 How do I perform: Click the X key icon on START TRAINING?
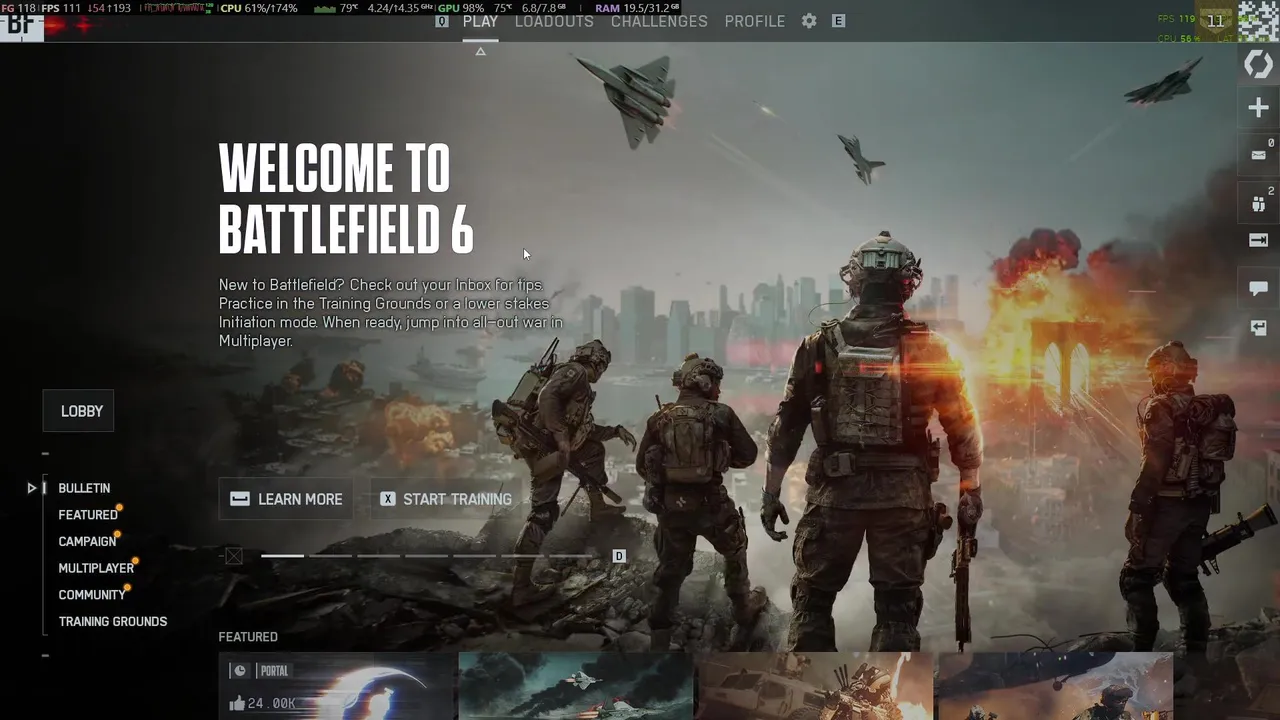click(x=387, y=499)
